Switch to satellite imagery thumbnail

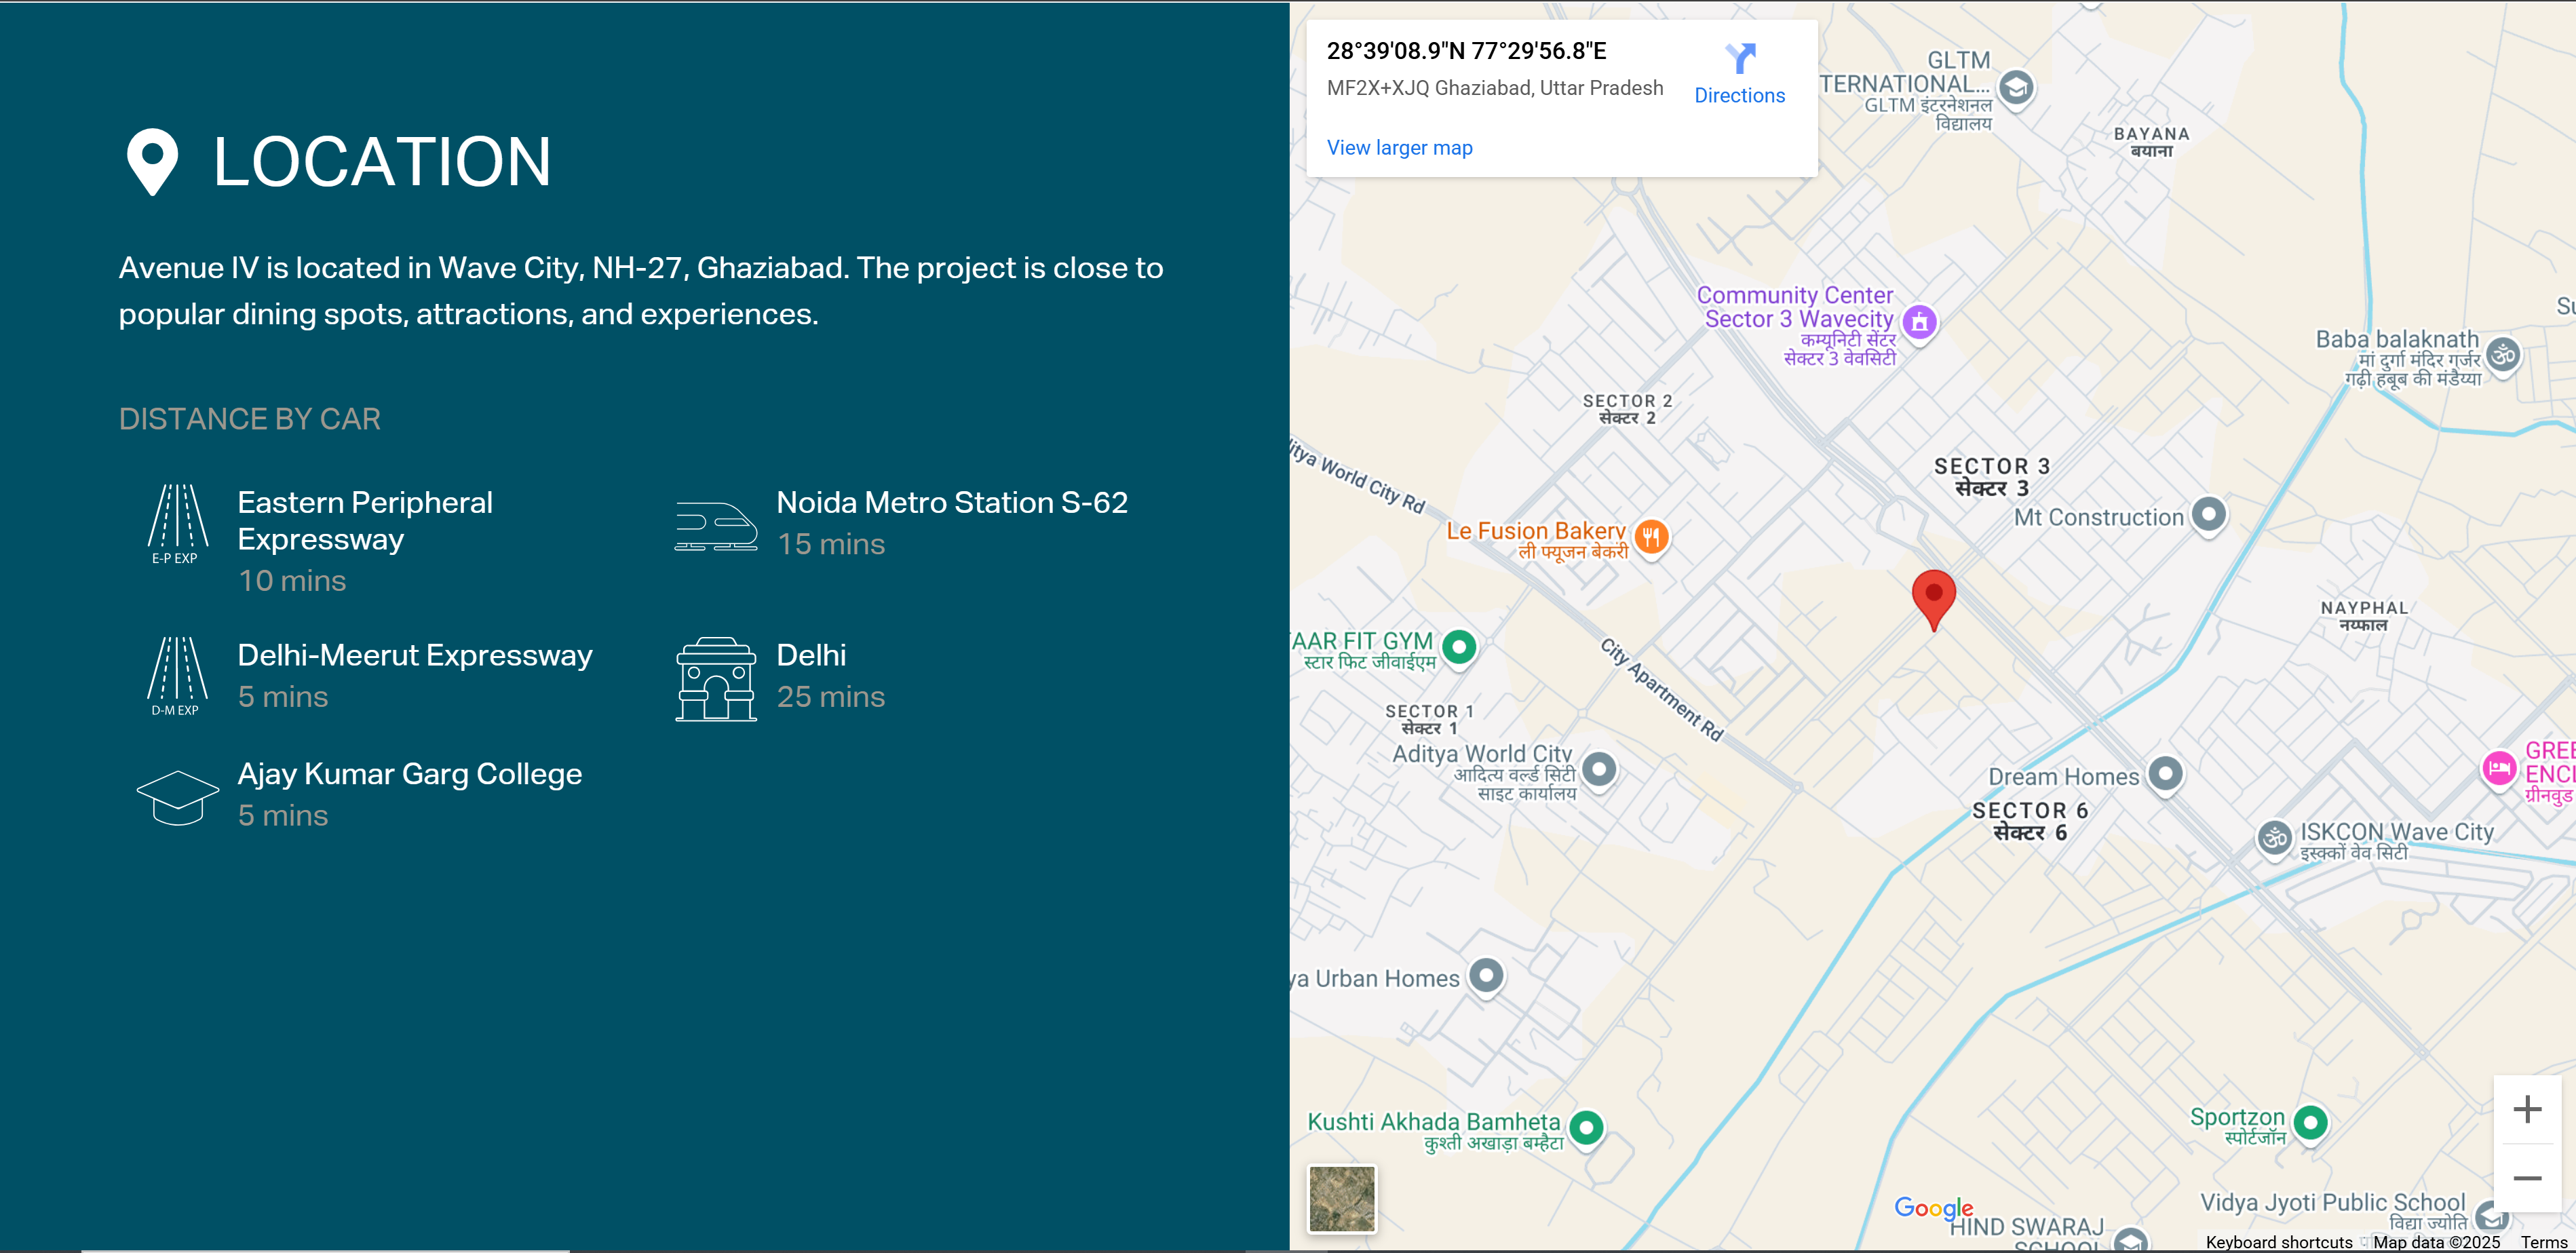(x=1342, y=1198)
